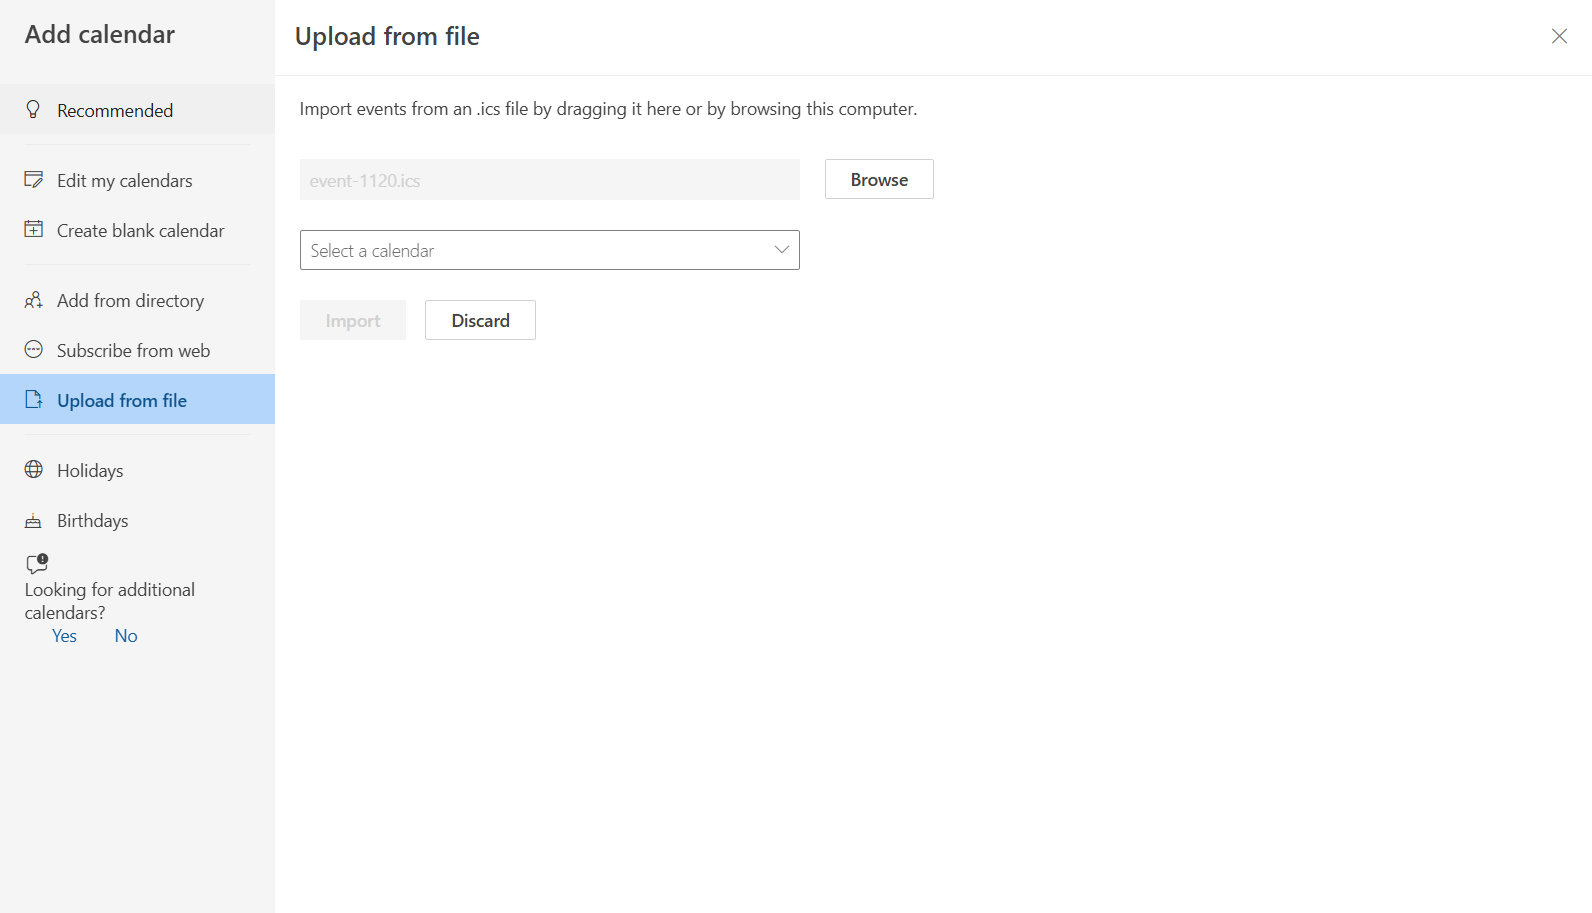Viewport: 1592px width, 913px height.
Task: Click 'Looking for additional calendars?' text
Action: click(110, 601)
